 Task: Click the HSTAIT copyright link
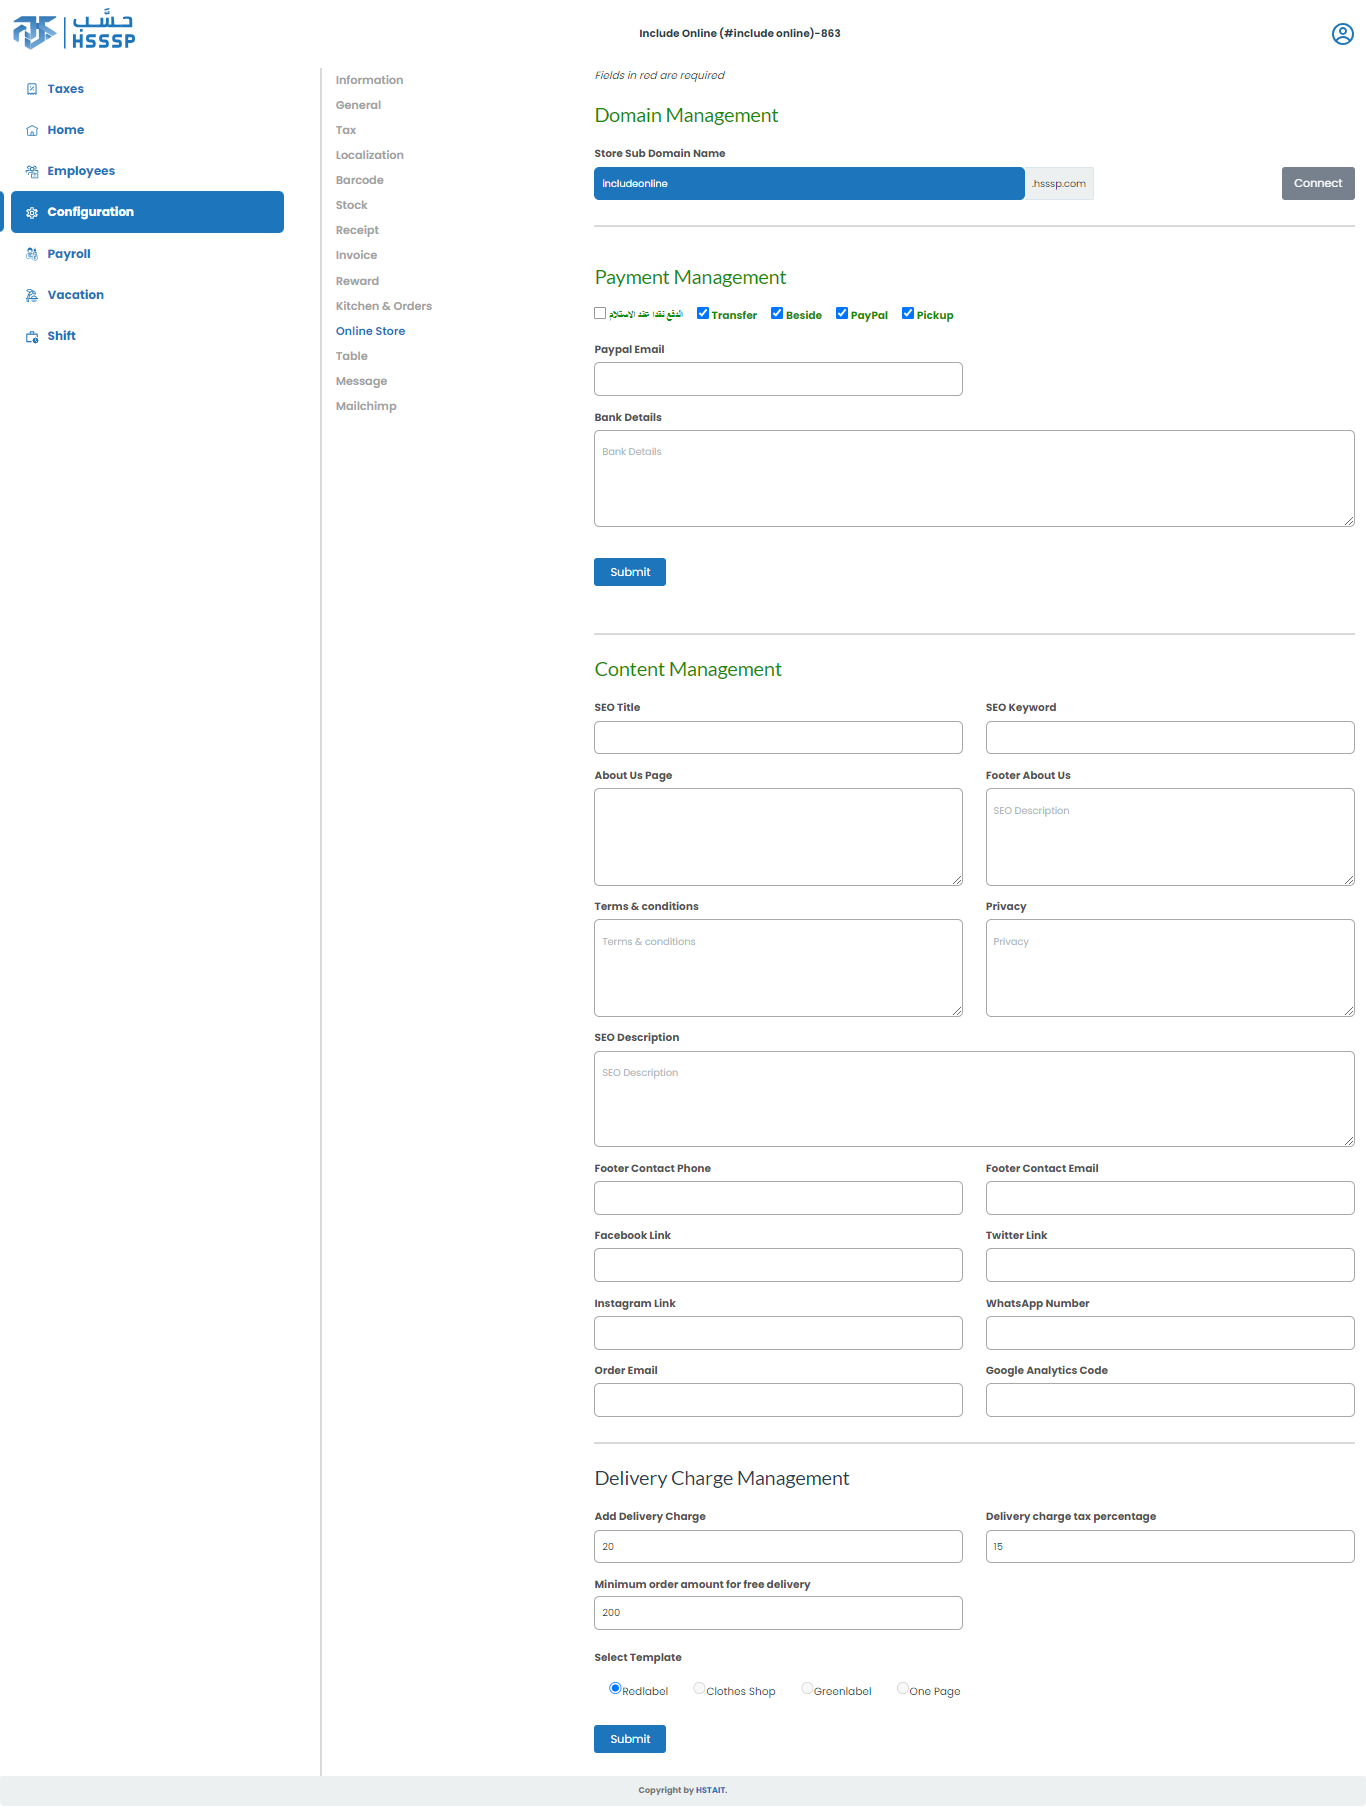[x=711, y=1790]
